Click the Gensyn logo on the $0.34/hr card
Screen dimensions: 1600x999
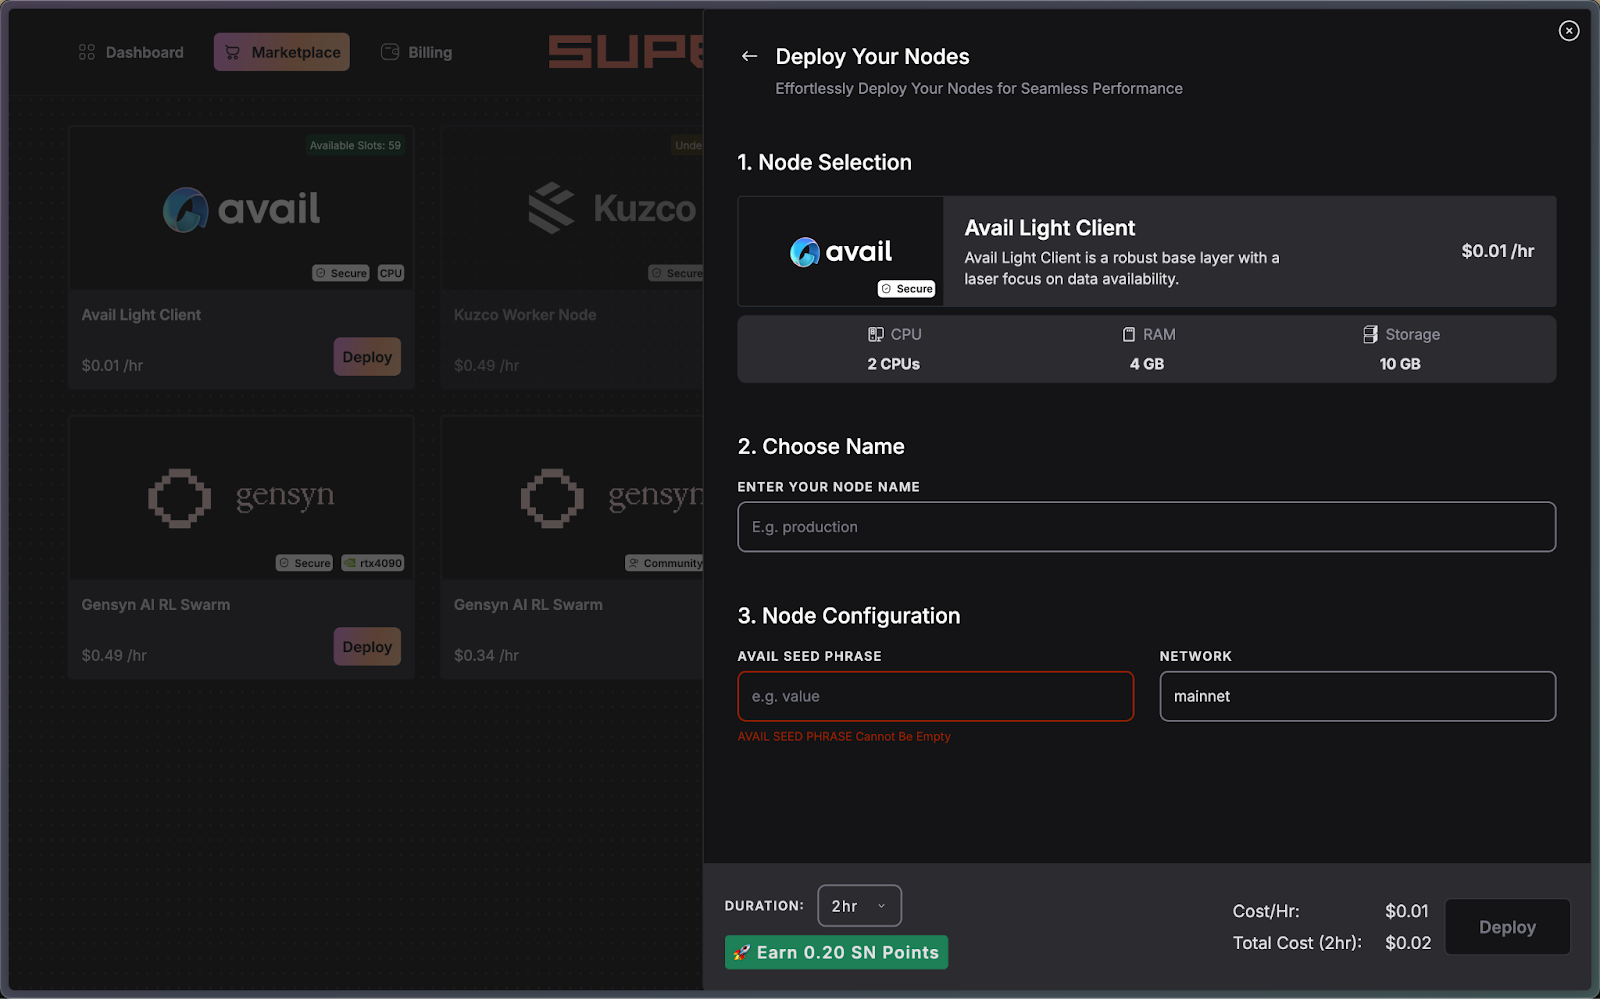[612, 497]
